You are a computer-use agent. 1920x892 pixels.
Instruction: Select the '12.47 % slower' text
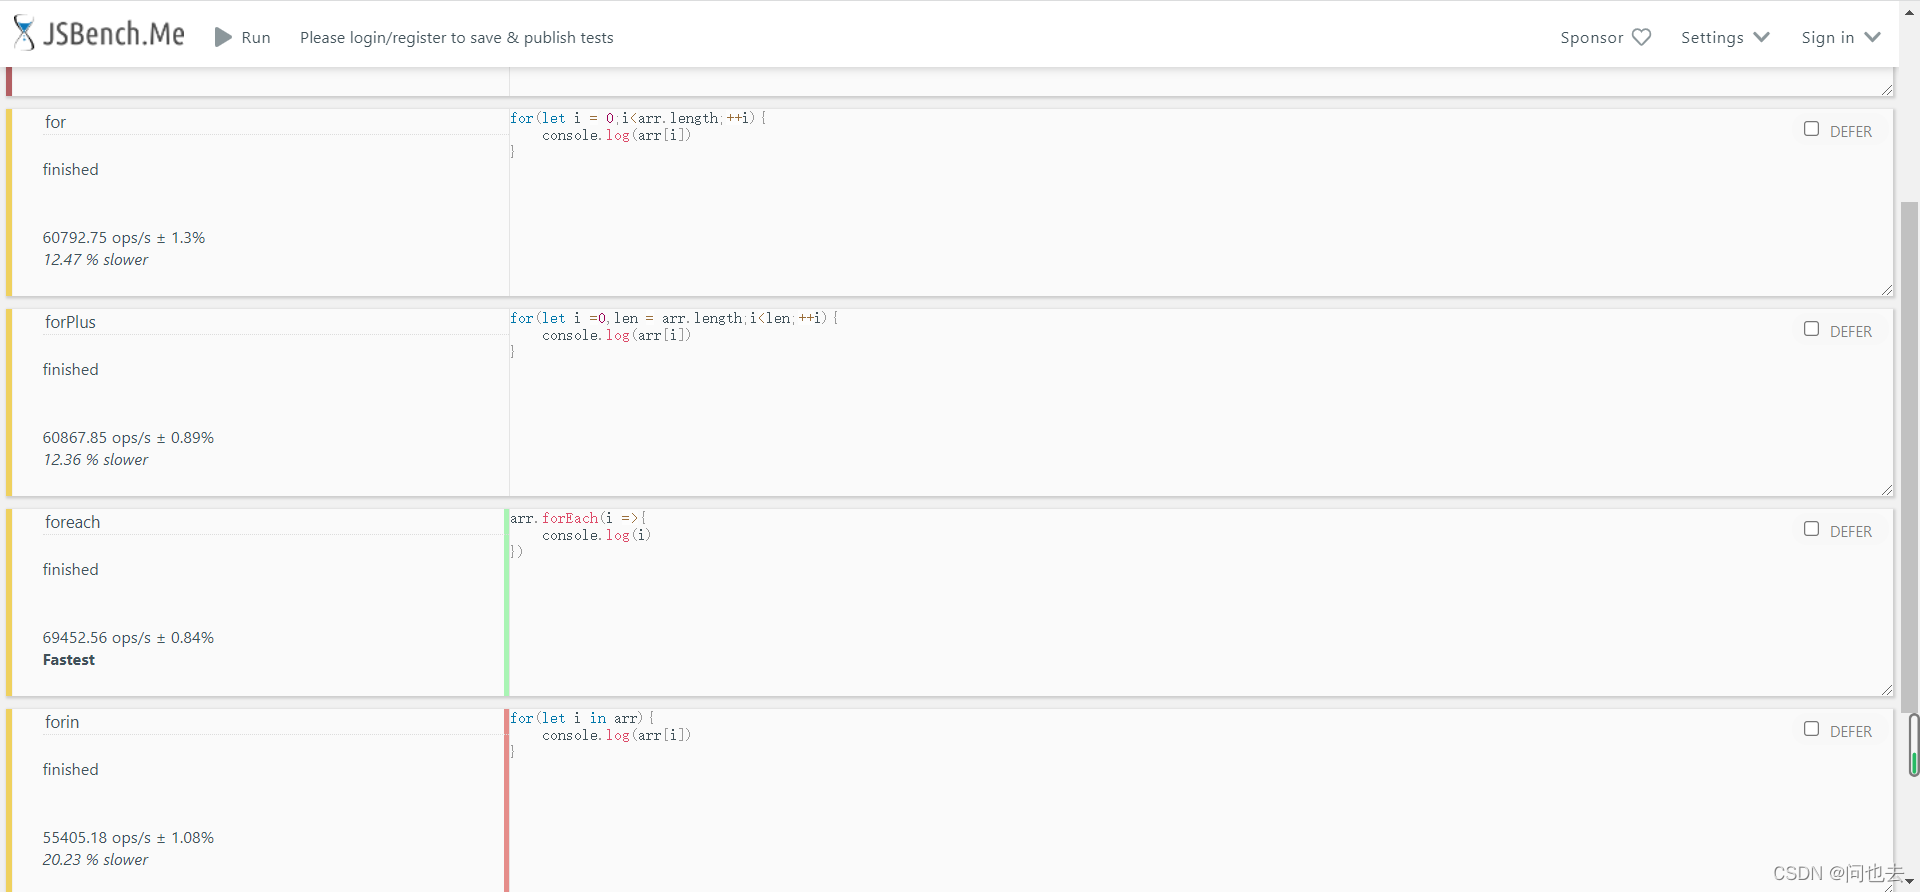pos(95,260)
